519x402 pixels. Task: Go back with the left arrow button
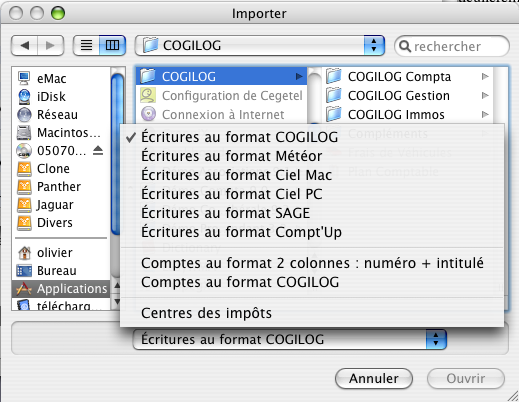(x=25, y=45)
